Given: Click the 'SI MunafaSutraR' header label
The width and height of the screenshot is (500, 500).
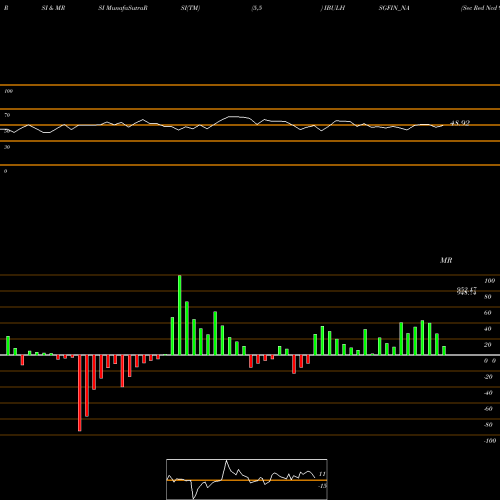Looking at the screenshot, I should point(123,8).
